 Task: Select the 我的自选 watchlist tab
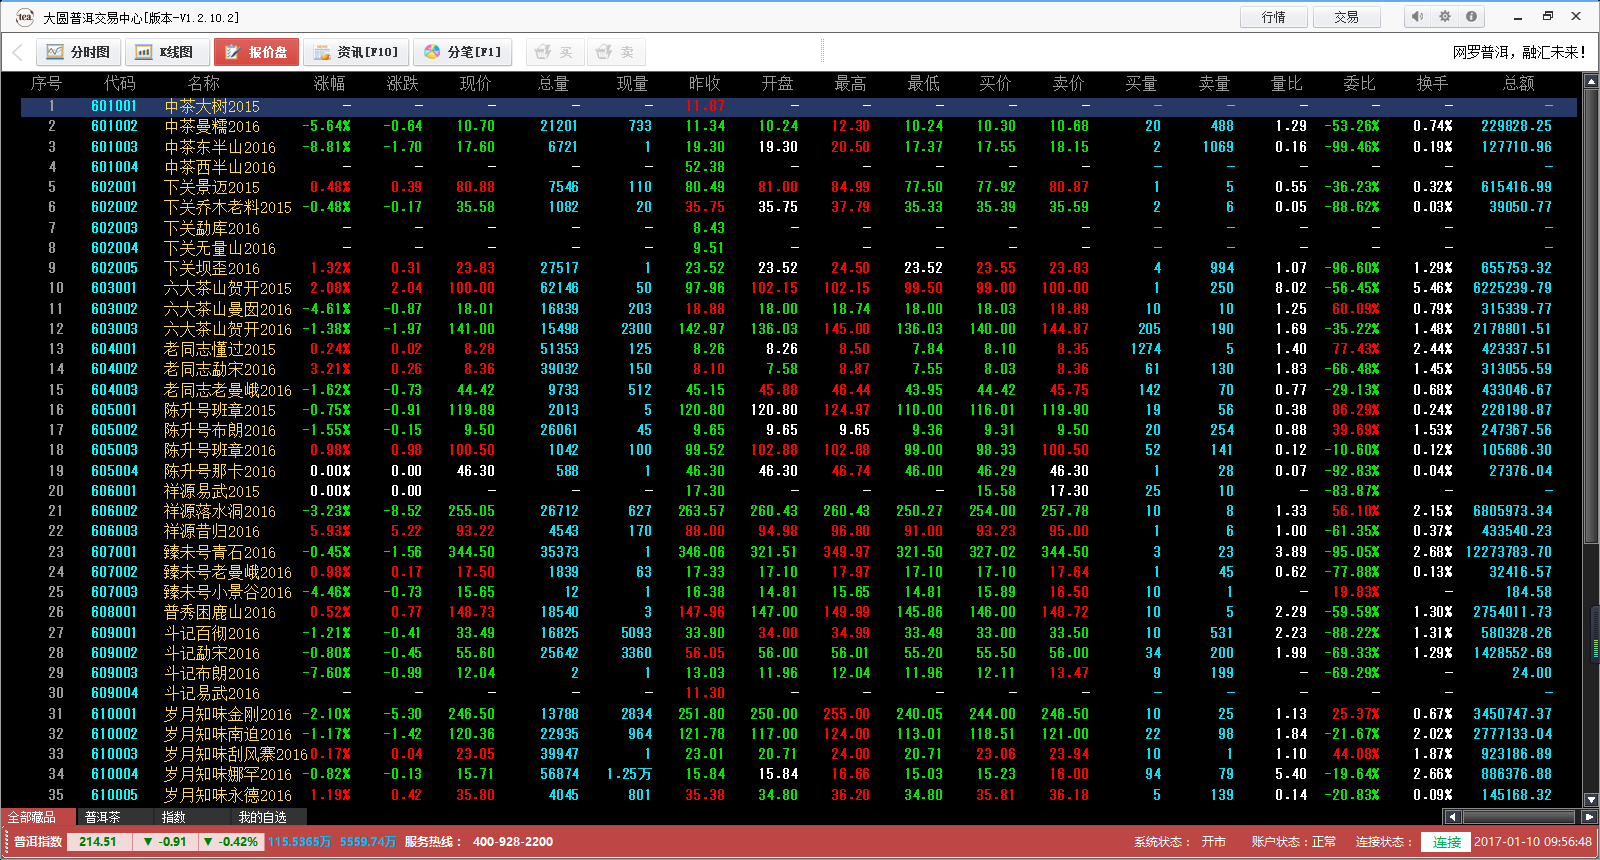(x=262, y=817)
